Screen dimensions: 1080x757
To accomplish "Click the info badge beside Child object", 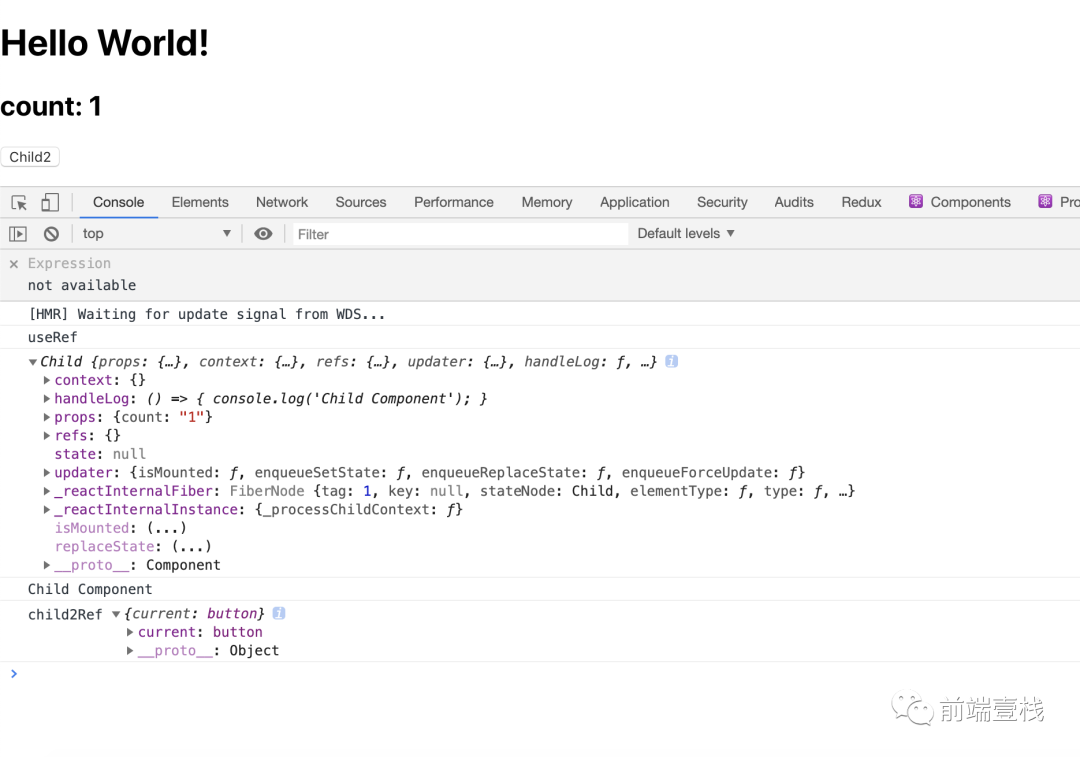I will (x=672, y=361).
